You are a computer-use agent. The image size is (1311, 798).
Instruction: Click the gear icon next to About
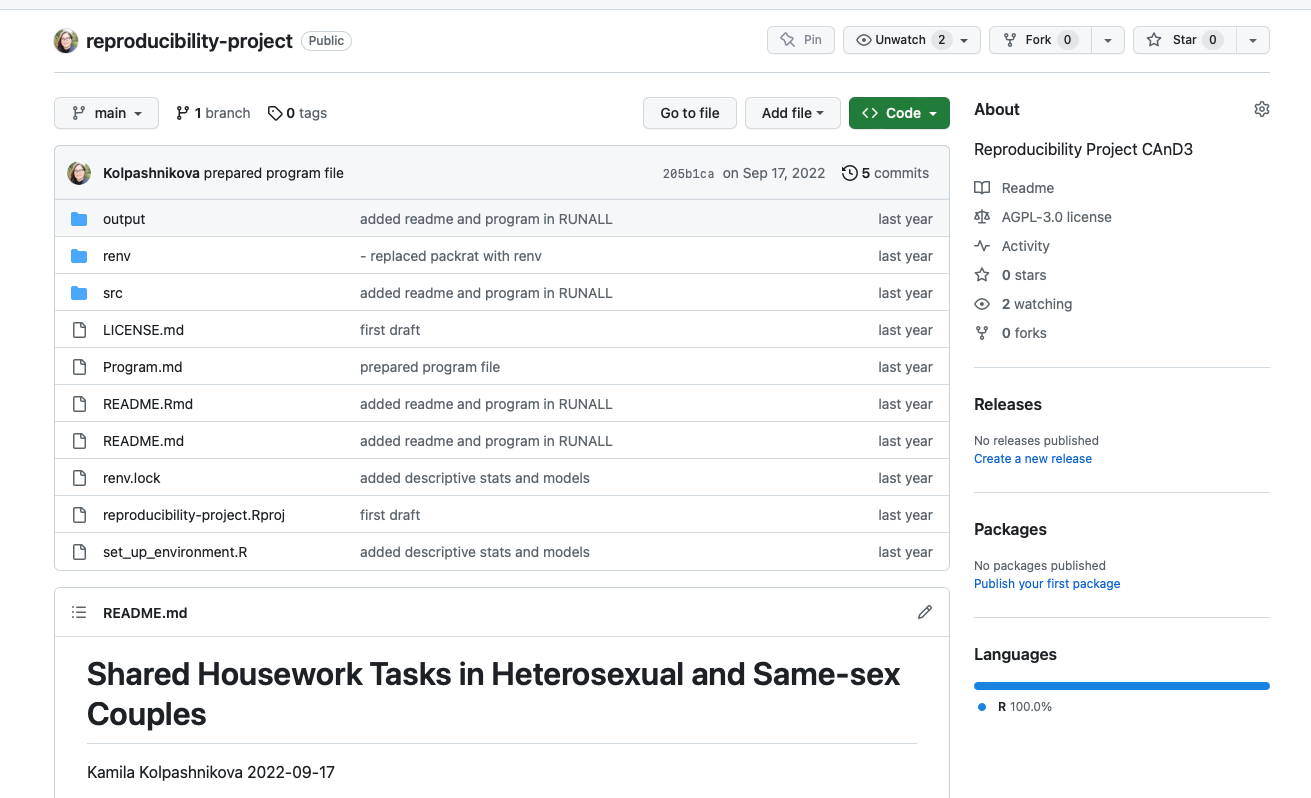(x=1262, y=109)
